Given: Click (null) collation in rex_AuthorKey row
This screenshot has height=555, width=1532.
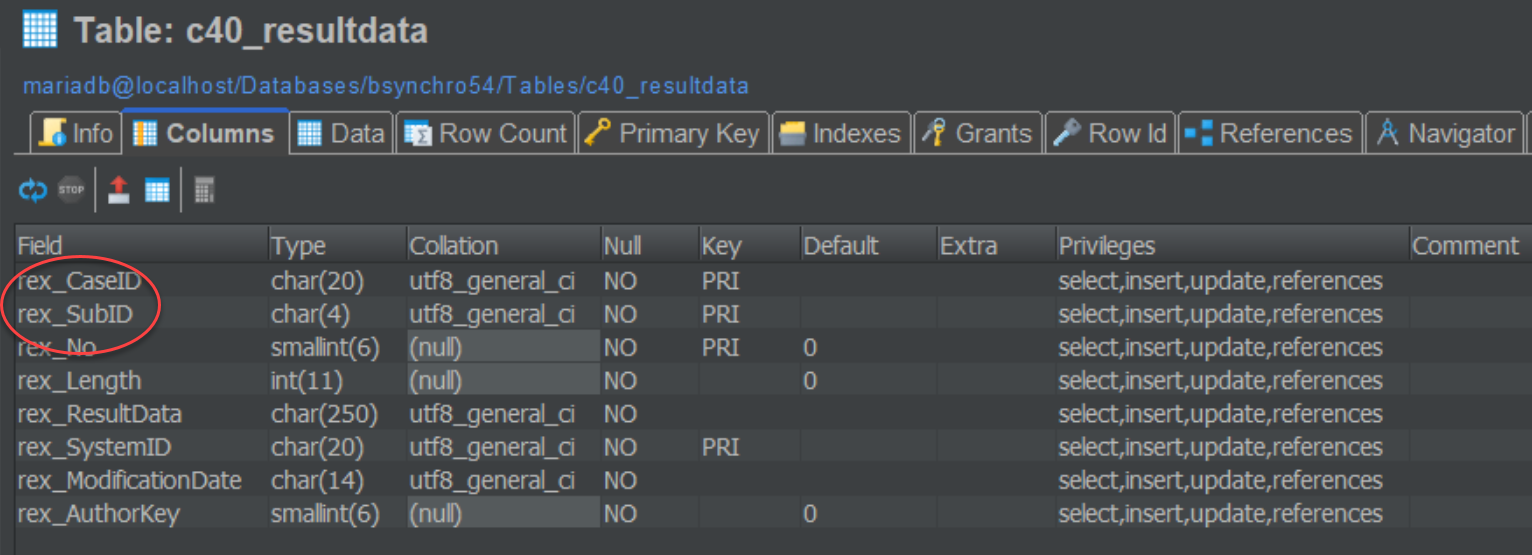Looking at the screenshot, I should pyautogui.click(x=503, y=514).
